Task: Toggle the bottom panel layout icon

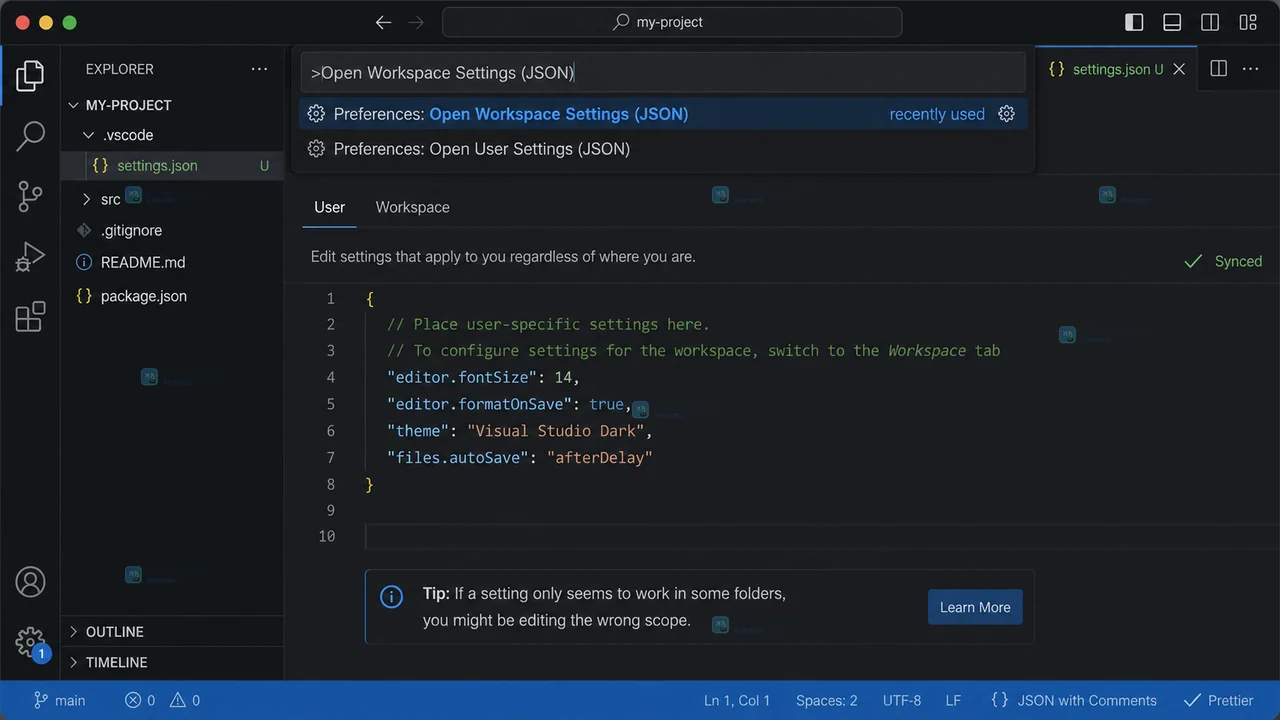Action: (1172, 22)
